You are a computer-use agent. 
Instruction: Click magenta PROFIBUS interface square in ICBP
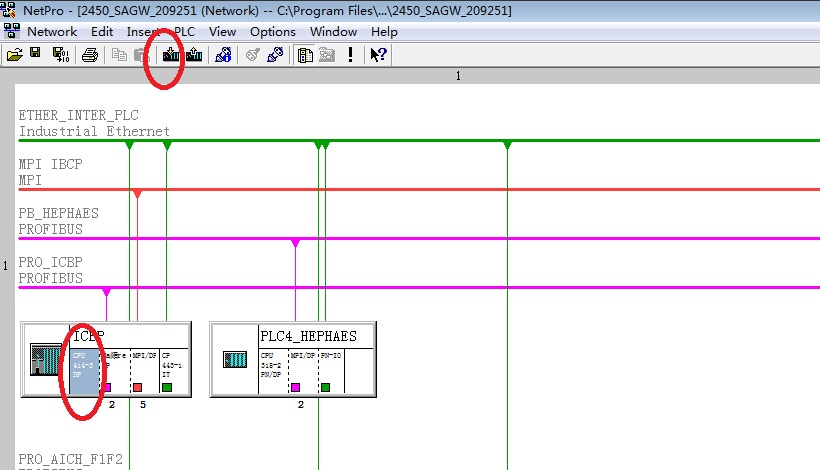click(107, 387)
